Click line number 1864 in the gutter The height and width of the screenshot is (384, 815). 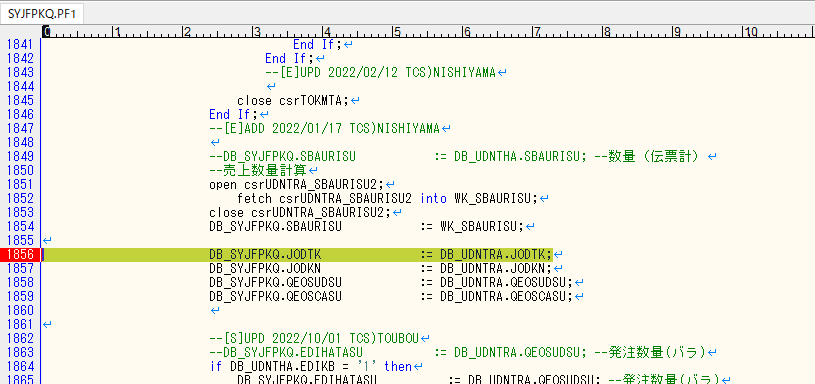pos(20,366)
